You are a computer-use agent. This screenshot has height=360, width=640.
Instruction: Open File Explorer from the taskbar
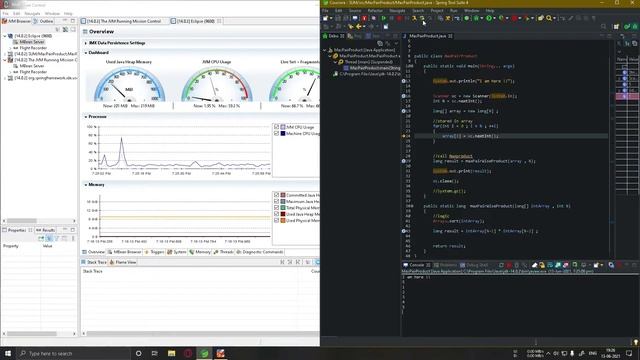[171, 353]
